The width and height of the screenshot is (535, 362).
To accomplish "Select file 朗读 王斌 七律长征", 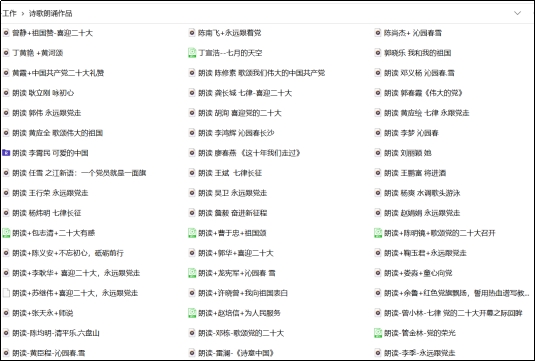I will pos(230,173).
